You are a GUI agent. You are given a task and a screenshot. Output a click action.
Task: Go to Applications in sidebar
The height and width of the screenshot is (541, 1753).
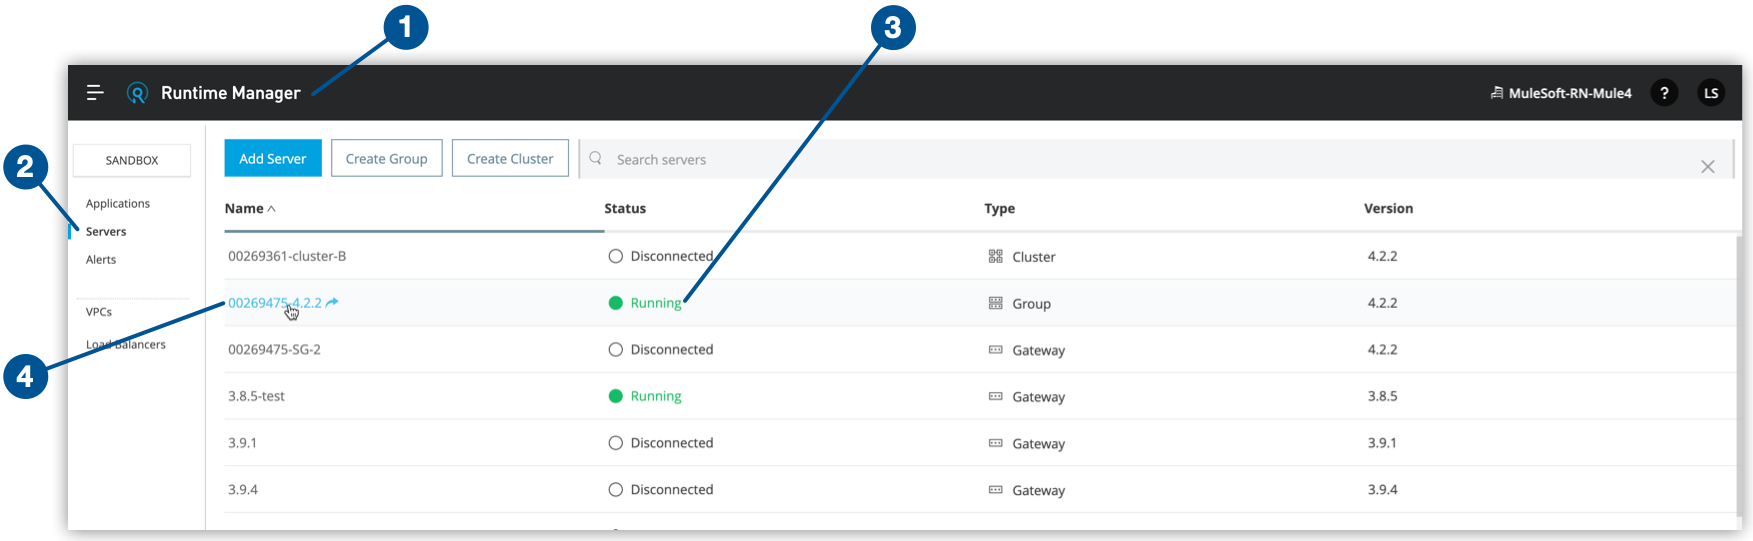pyautogui.click(x=118, y=204)
